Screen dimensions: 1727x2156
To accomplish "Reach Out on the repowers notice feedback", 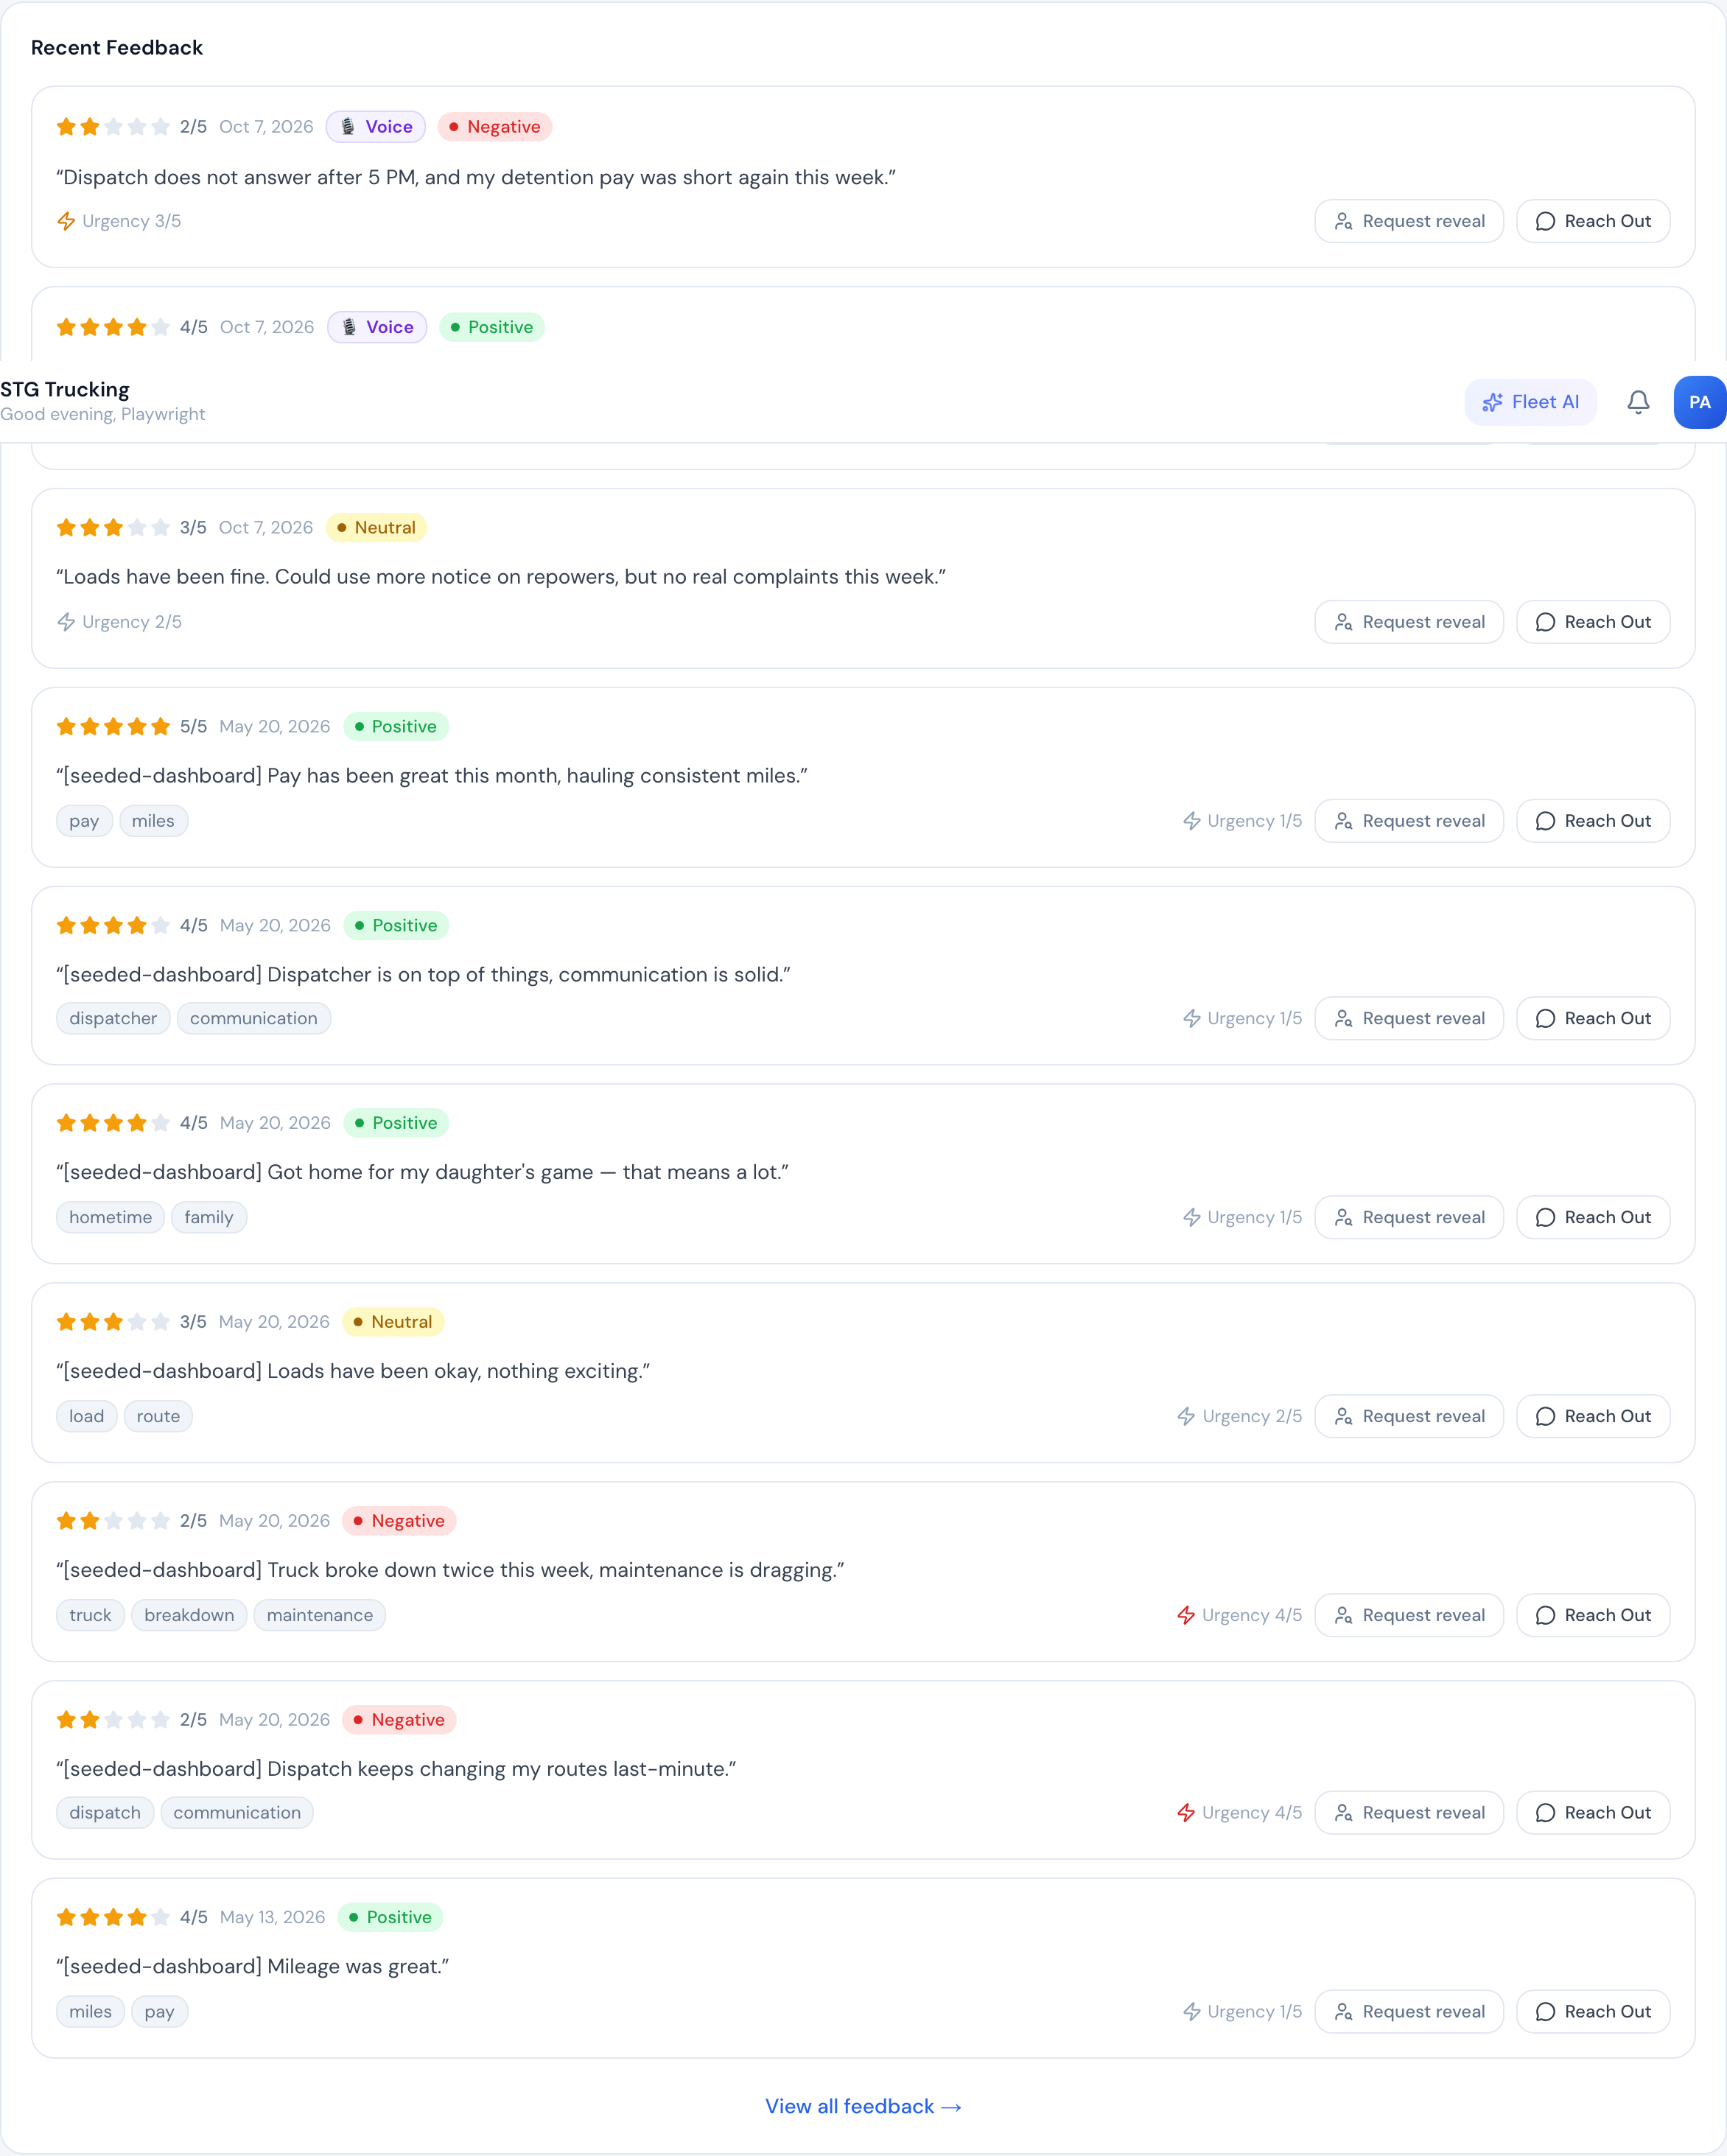I will pyautogui.click(x=1593, y=622).
